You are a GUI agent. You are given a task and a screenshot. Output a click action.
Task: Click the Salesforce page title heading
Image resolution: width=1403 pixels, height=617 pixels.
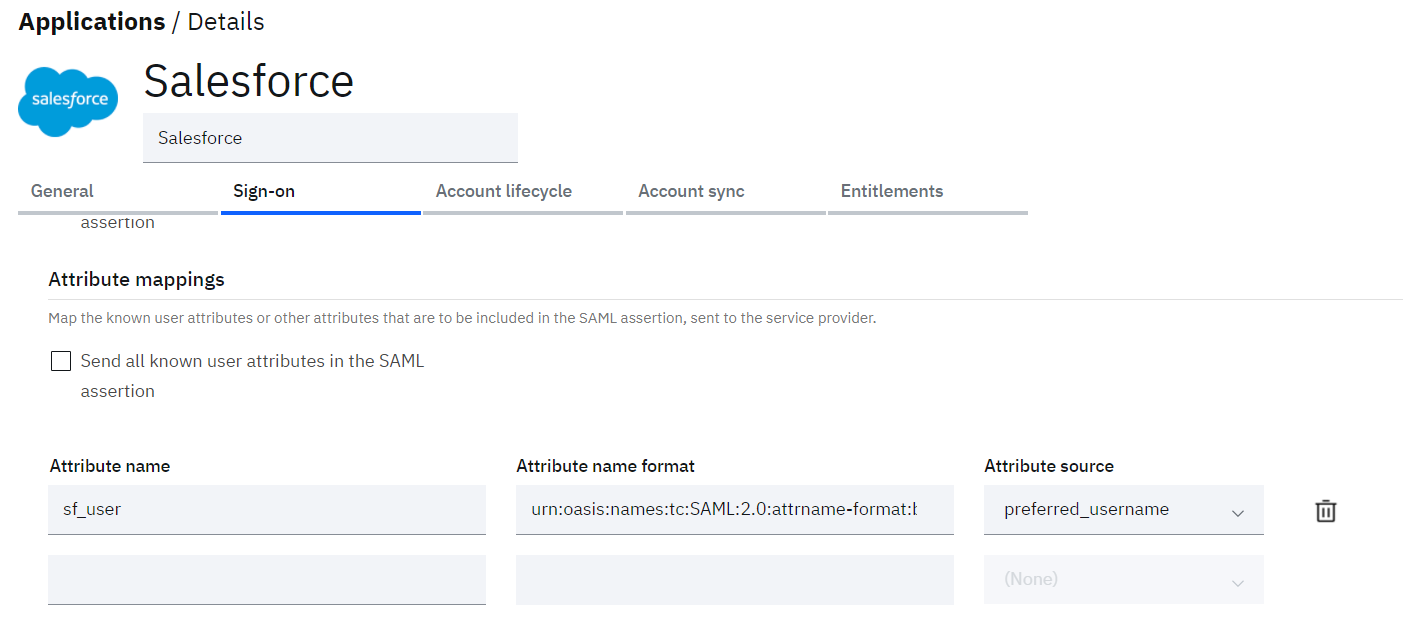pyautogui.click(x=249, y=81)
